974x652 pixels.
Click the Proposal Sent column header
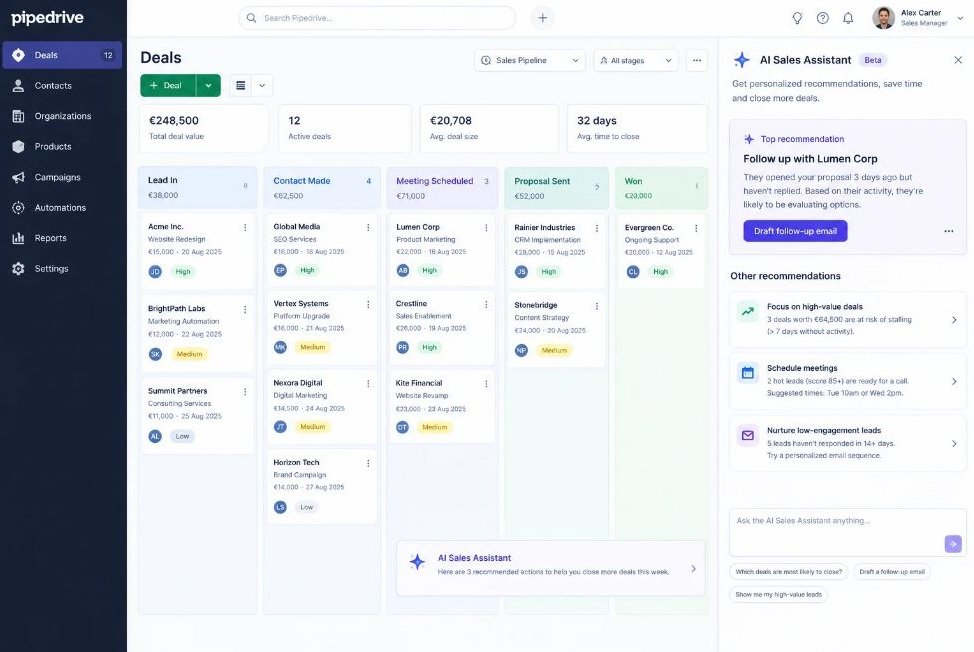[557, 188]
